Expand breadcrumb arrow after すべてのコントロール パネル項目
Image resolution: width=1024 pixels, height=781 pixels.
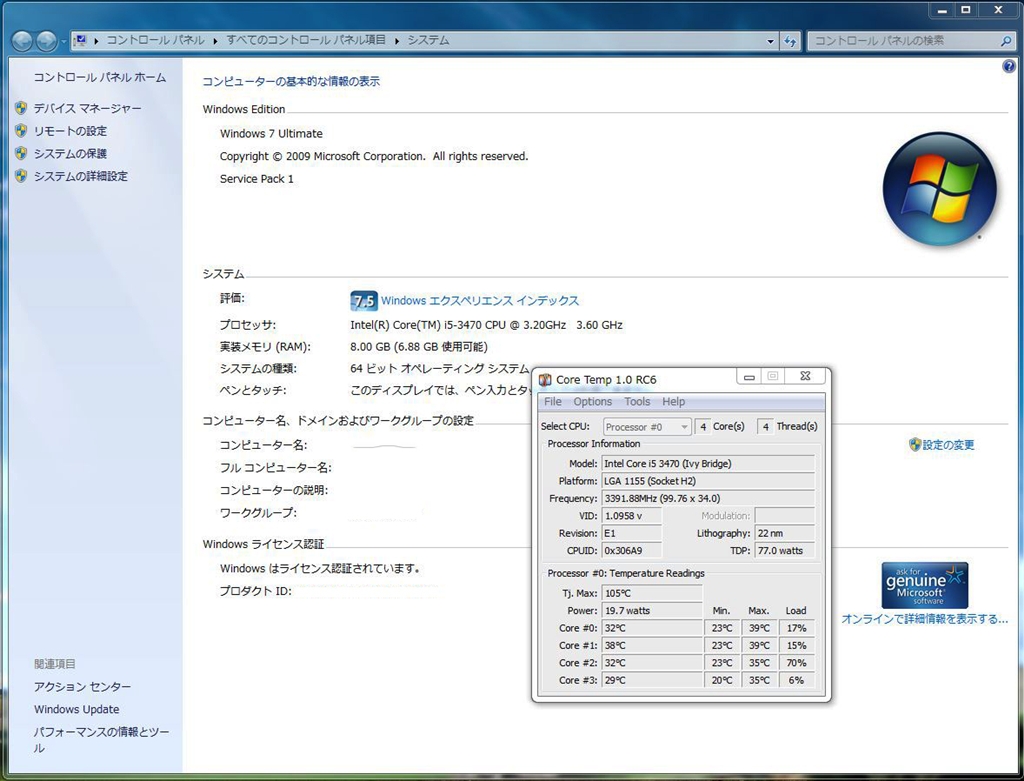(396, 40)
